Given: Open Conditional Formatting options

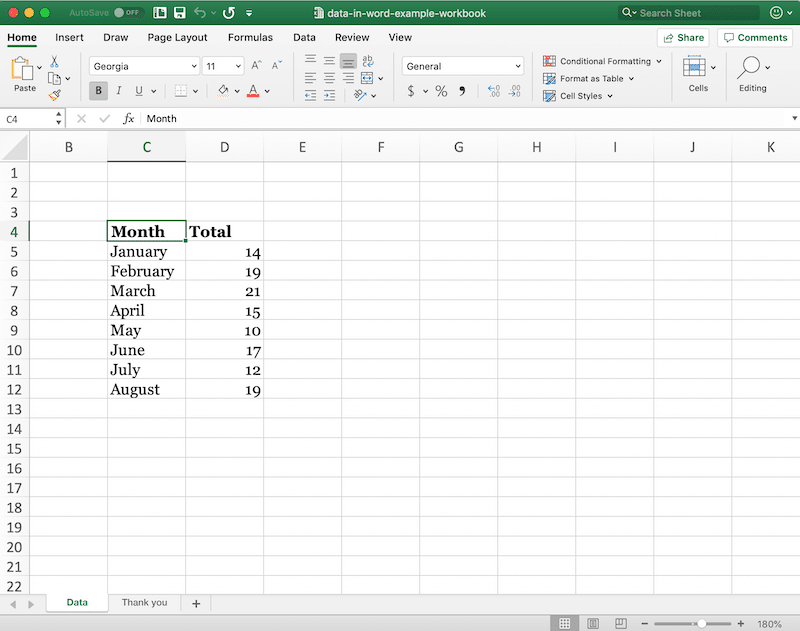Looking at the screenshot, I should [600, 60].
